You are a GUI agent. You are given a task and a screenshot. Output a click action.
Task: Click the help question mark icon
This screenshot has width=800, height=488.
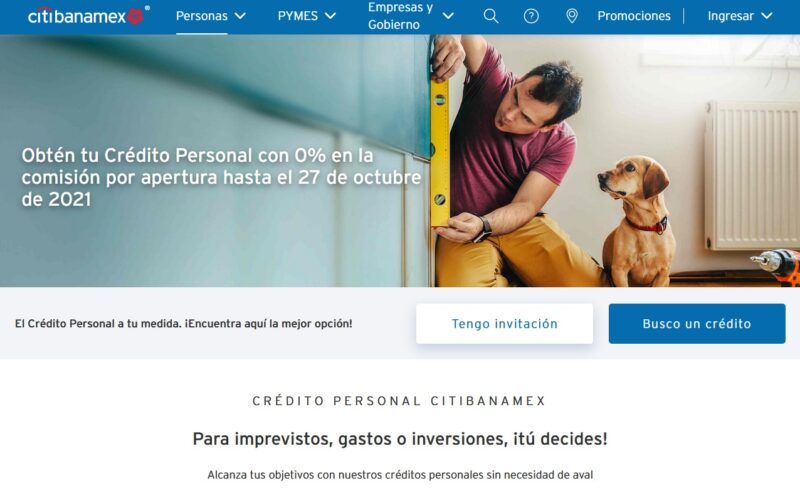[x=531, y=16]
